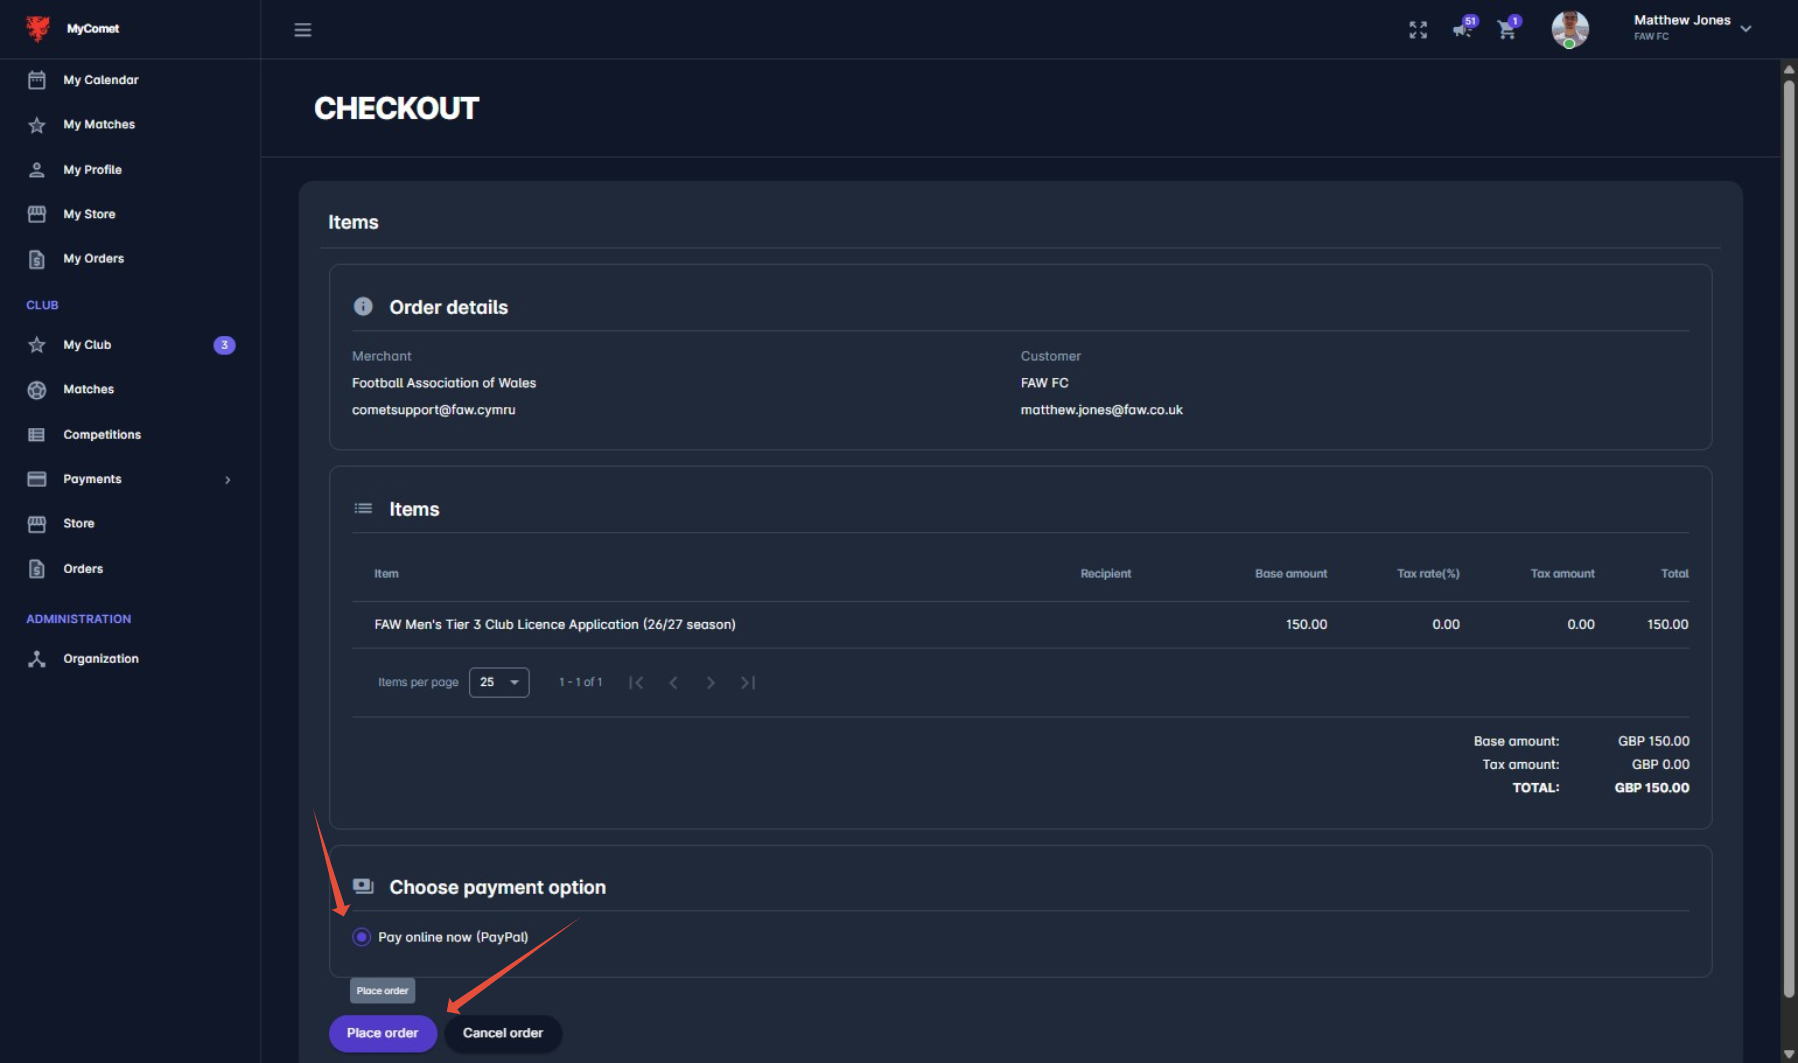The height and width of the screenshot is (1063, 1798).
Task: Go to first page of items
Action: (x=636, y=683)
